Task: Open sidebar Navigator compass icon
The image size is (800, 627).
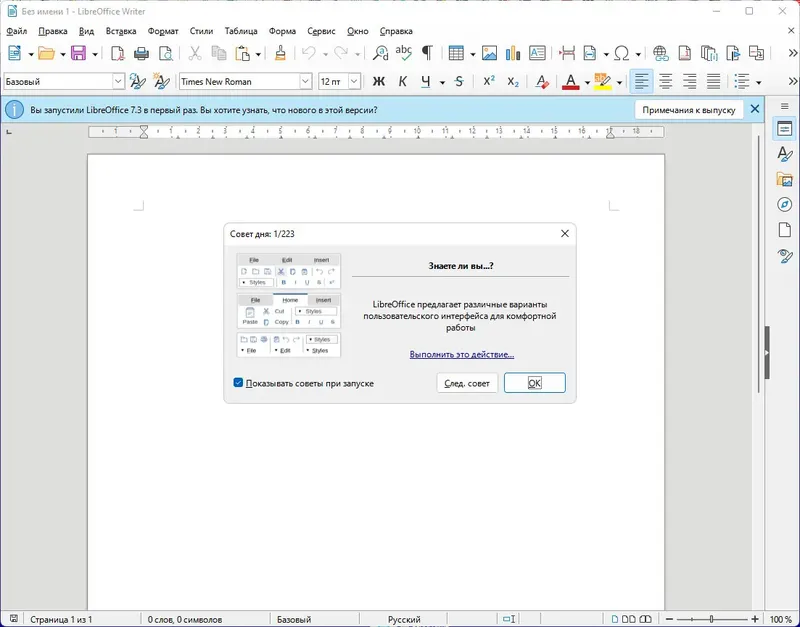Action: (784, 205)
